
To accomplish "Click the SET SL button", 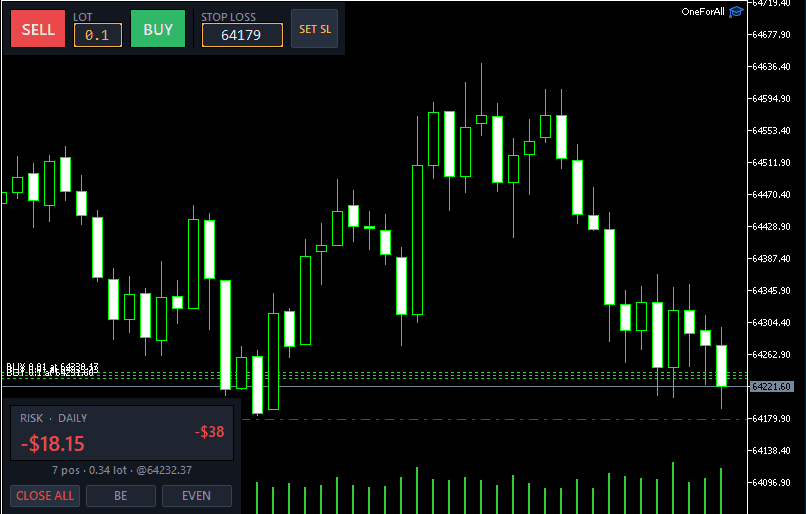I will 315,29.
